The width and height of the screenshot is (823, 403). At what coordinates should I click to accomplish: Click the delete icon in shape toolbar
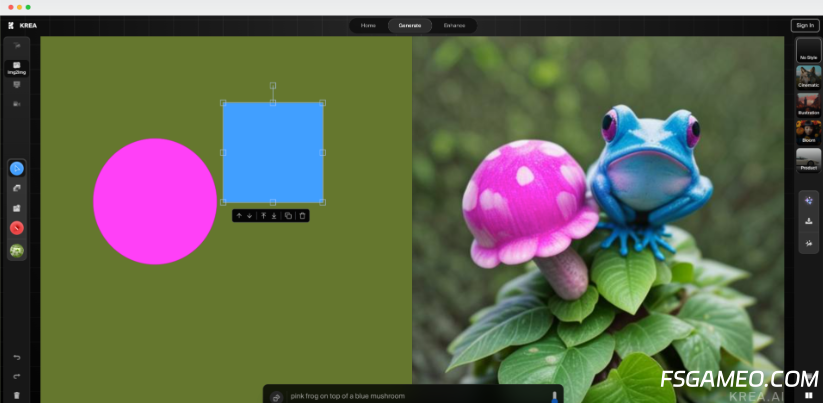coord(303,215)
